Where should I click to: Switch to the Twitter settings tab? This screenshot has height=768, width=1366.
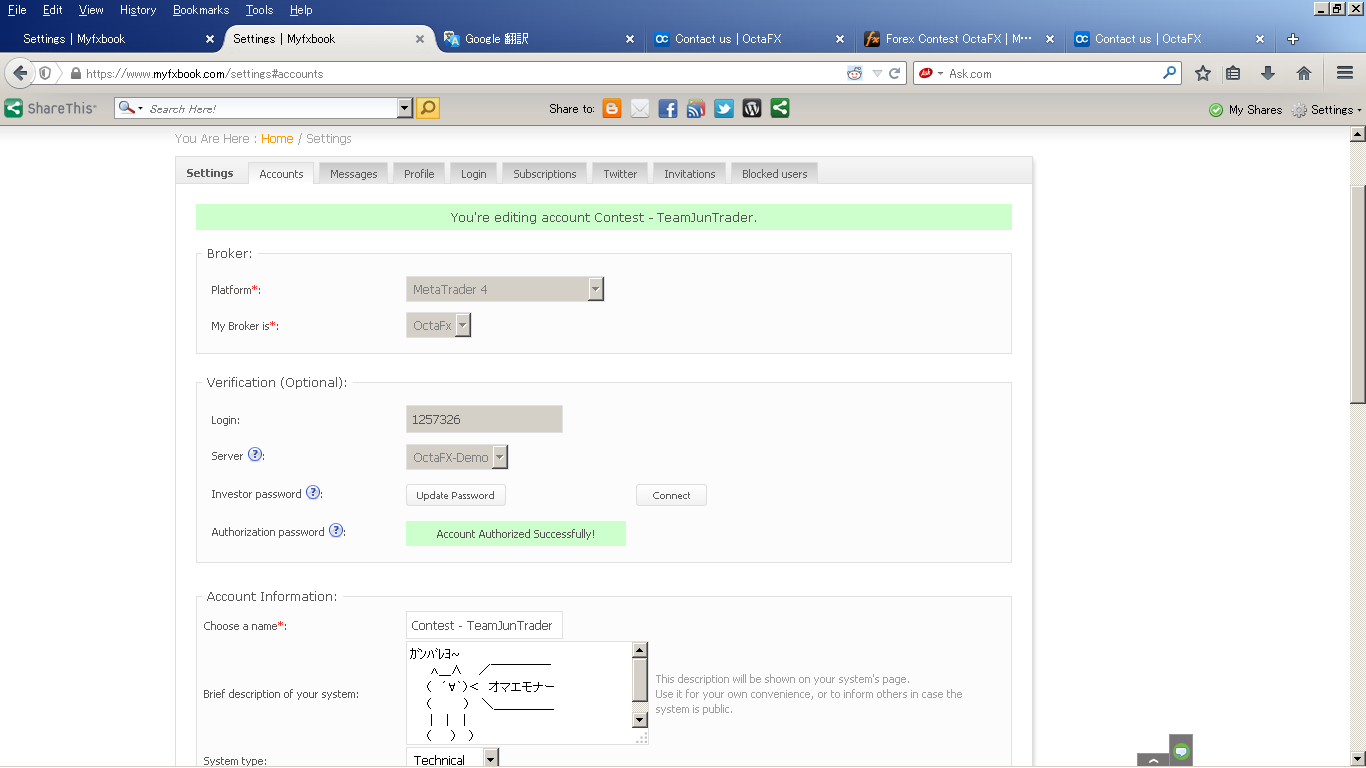coord(620,173)
